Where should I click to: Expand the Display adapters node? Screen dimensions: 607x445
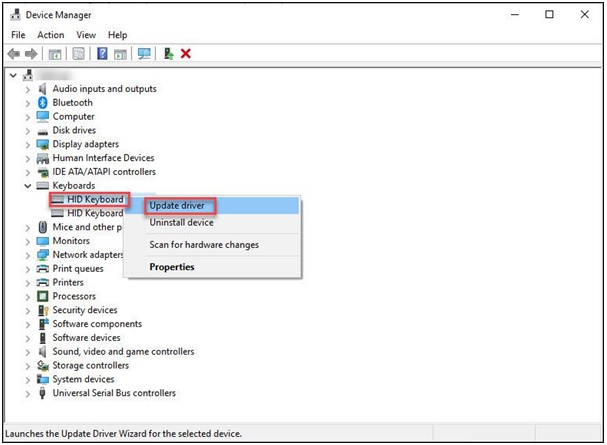click(28, 144)
